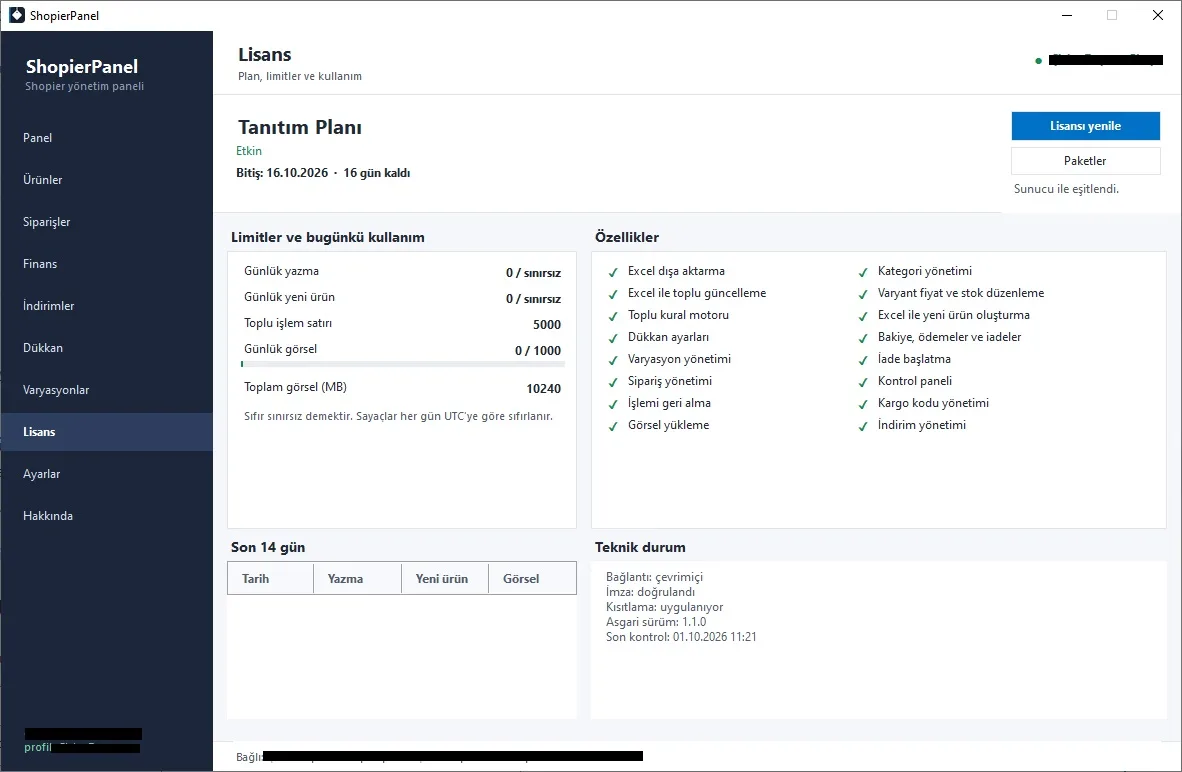
Task: Click the Yazma column header
Action: coord(357,578)
